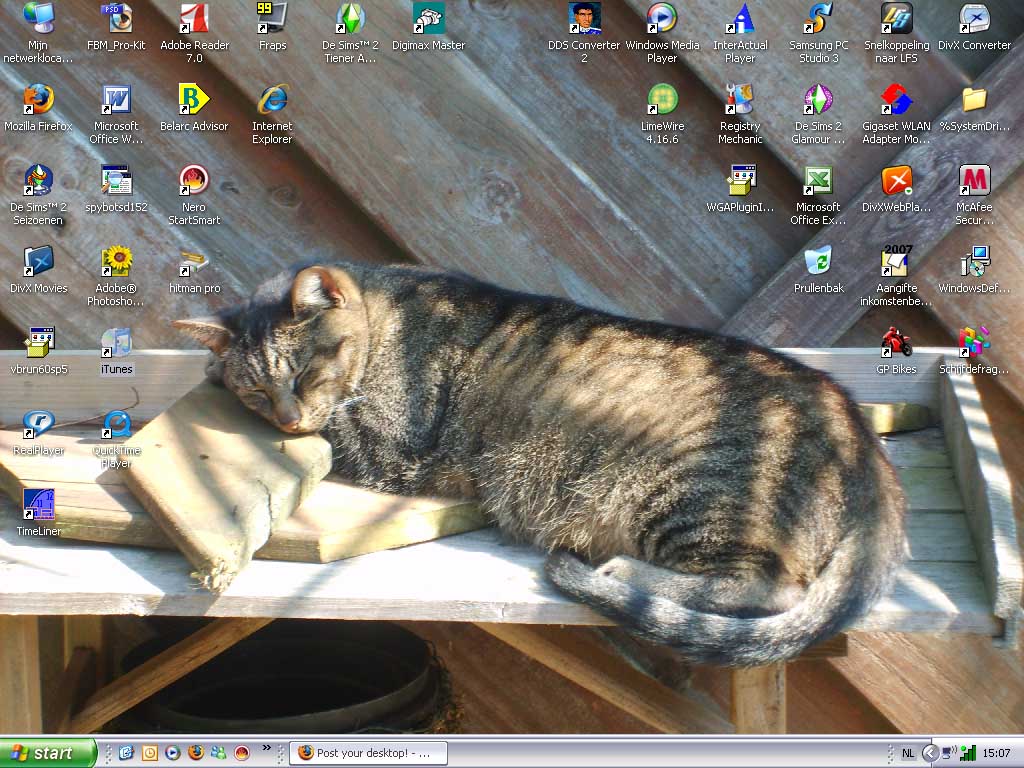1024x768 pixels.
Task: Open Nero StartSmart desktop shortcut
Action: (195, 195)
